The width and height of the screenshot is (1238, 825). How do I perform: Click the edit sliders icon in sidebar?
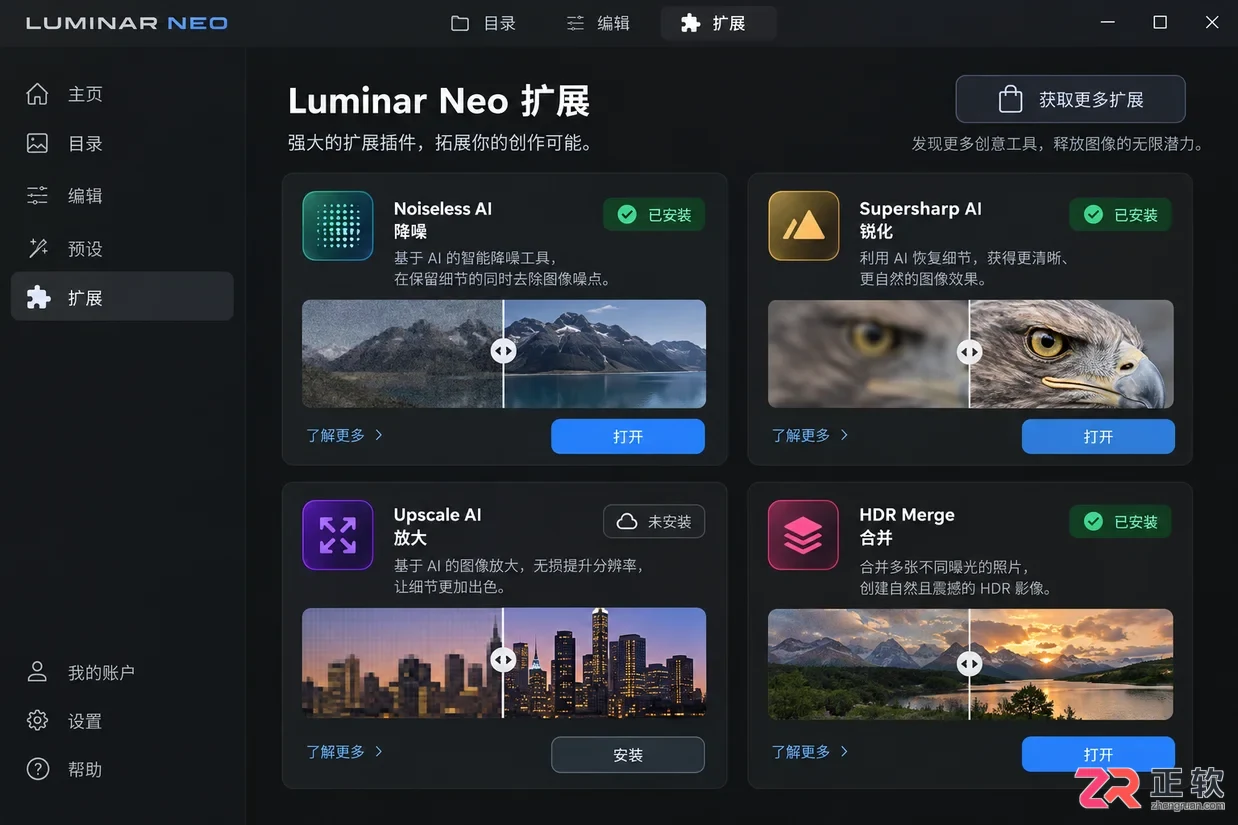(37, 196)
